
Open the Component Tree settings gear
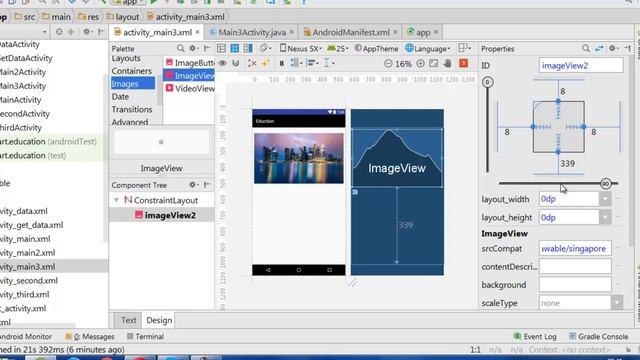point(193,185)
